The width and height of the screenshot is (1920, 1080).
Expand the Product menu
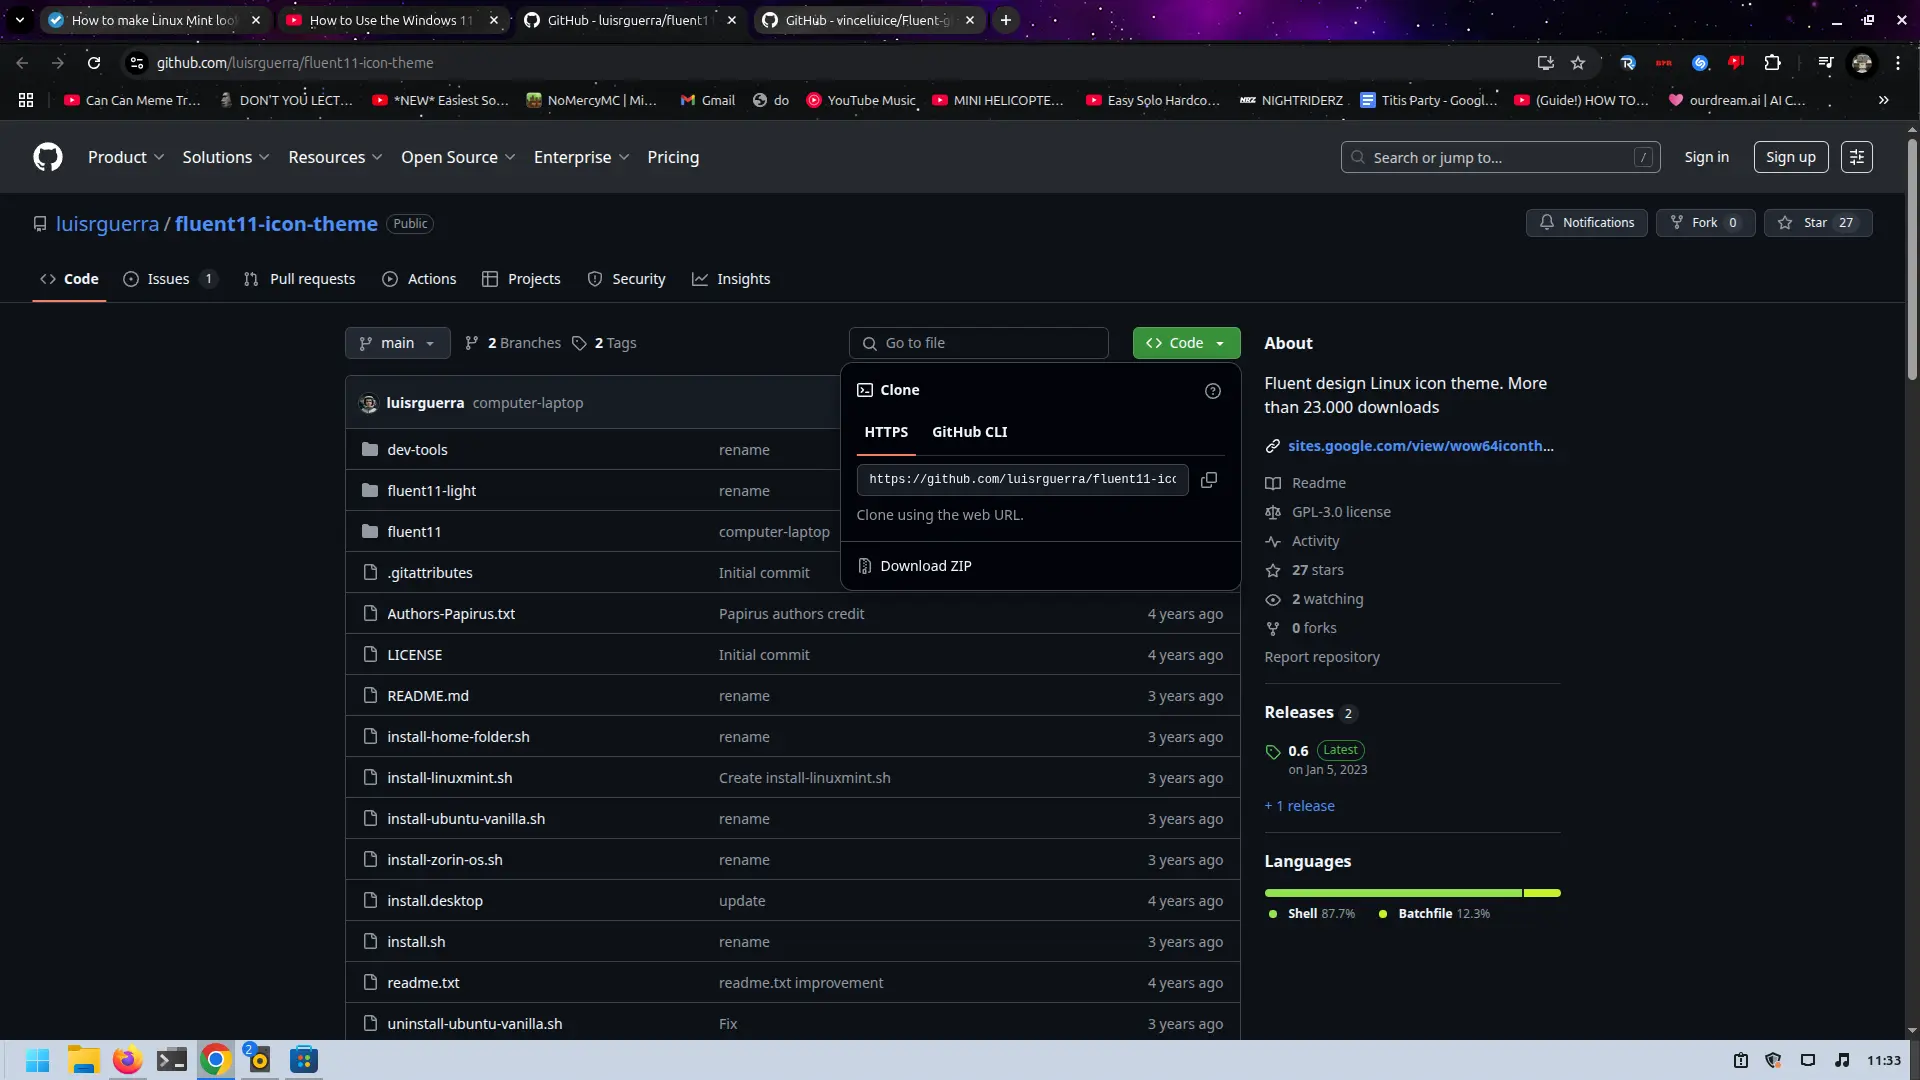point(126,157)
